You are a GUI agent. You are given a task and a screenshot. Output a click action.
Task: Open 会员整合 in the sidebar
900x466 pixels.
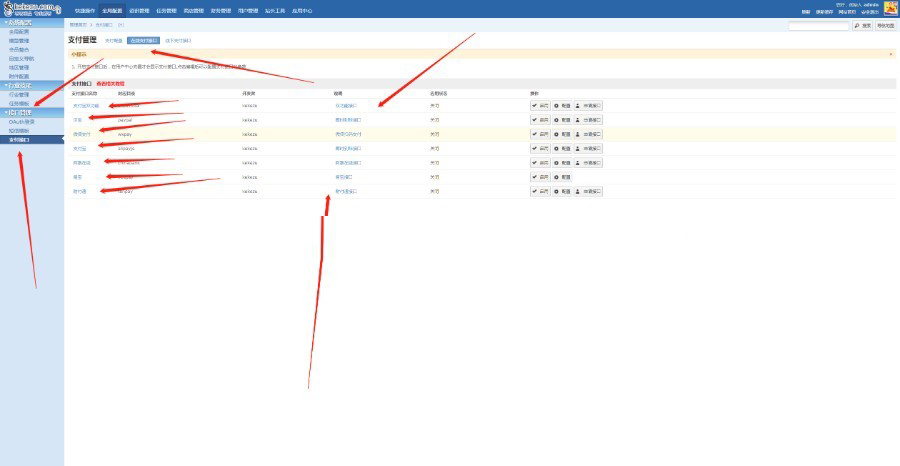pyautogui.click(x=19, y=50)
